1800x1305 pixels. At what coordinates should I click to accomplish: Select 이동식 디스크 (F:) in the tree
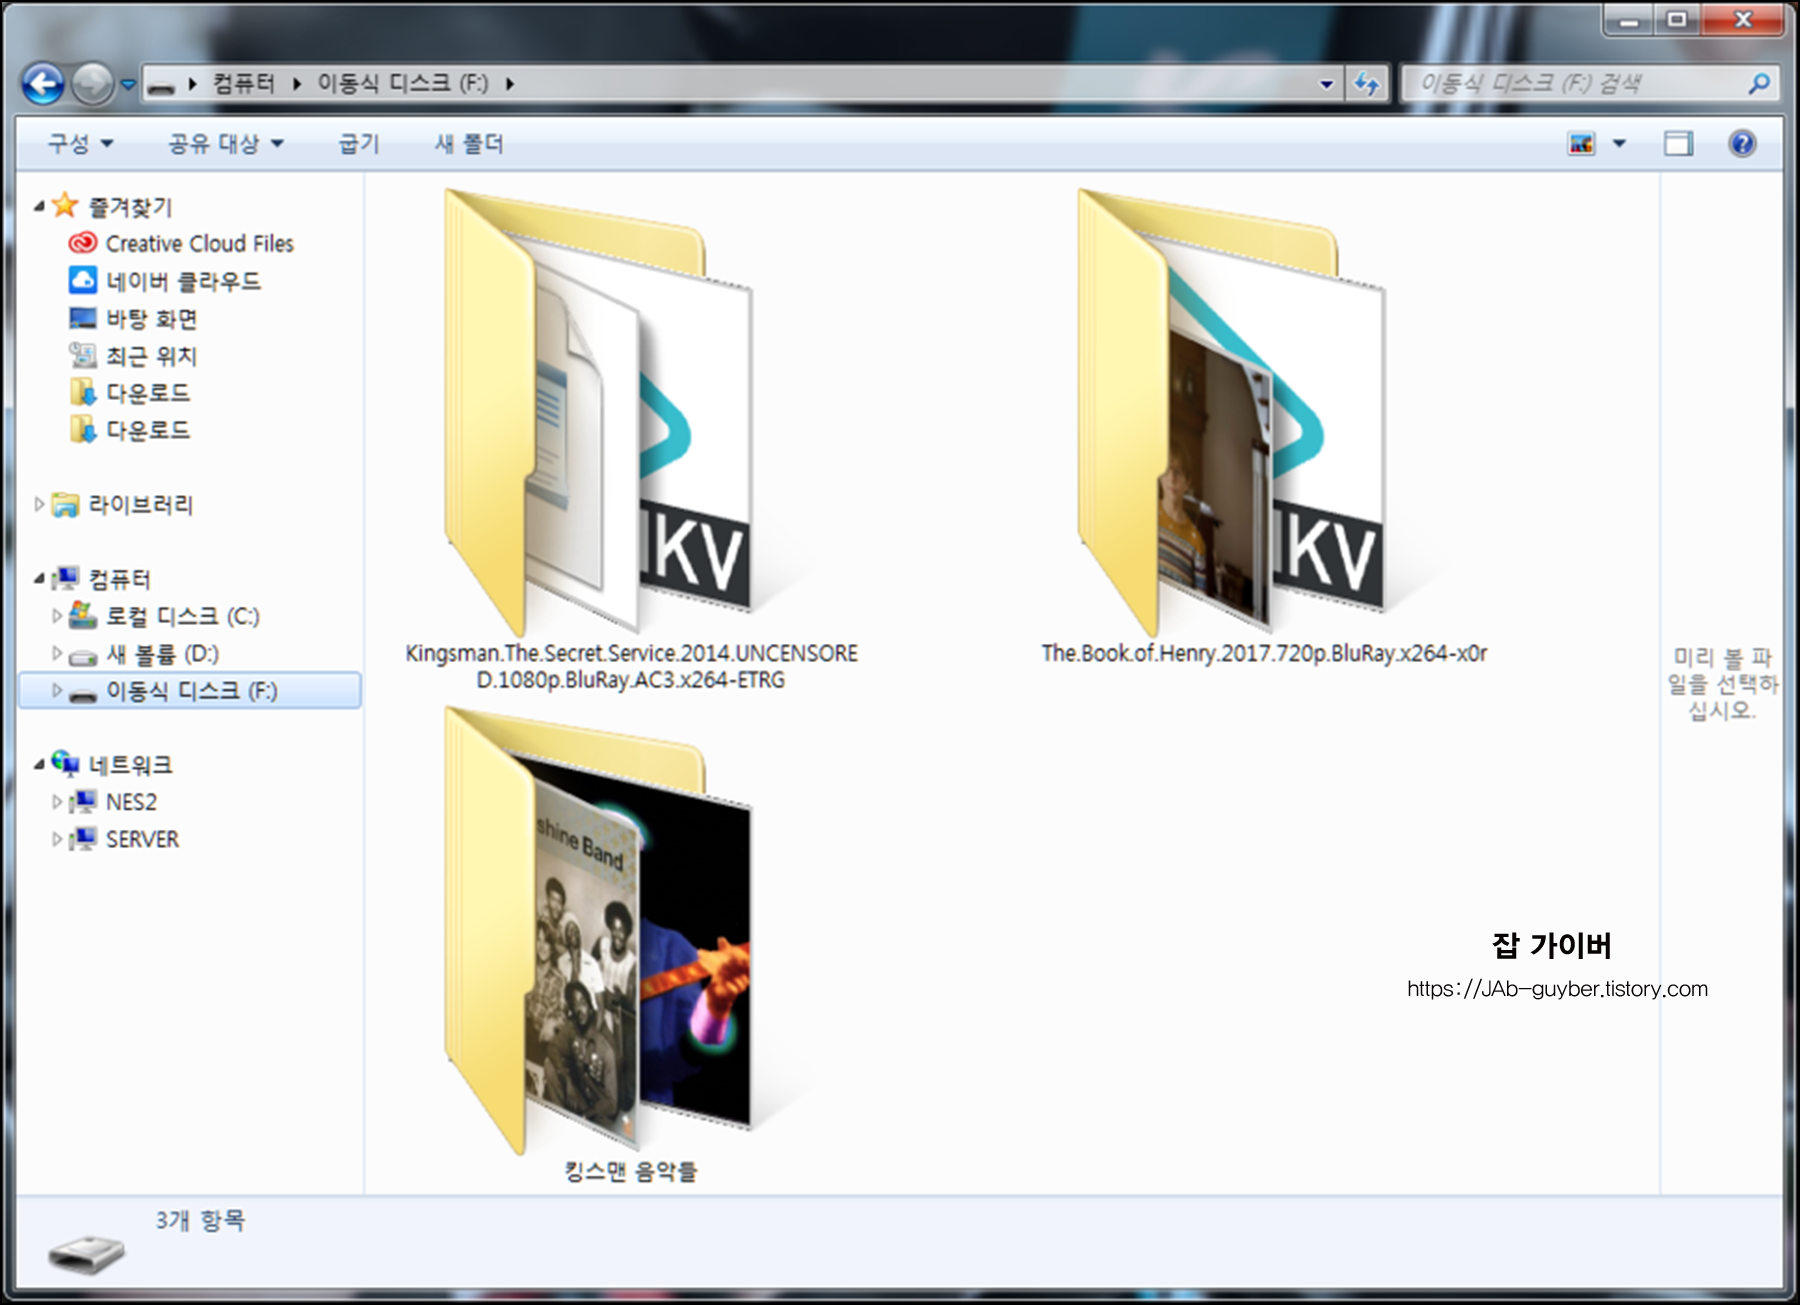(x=192, y=691)
